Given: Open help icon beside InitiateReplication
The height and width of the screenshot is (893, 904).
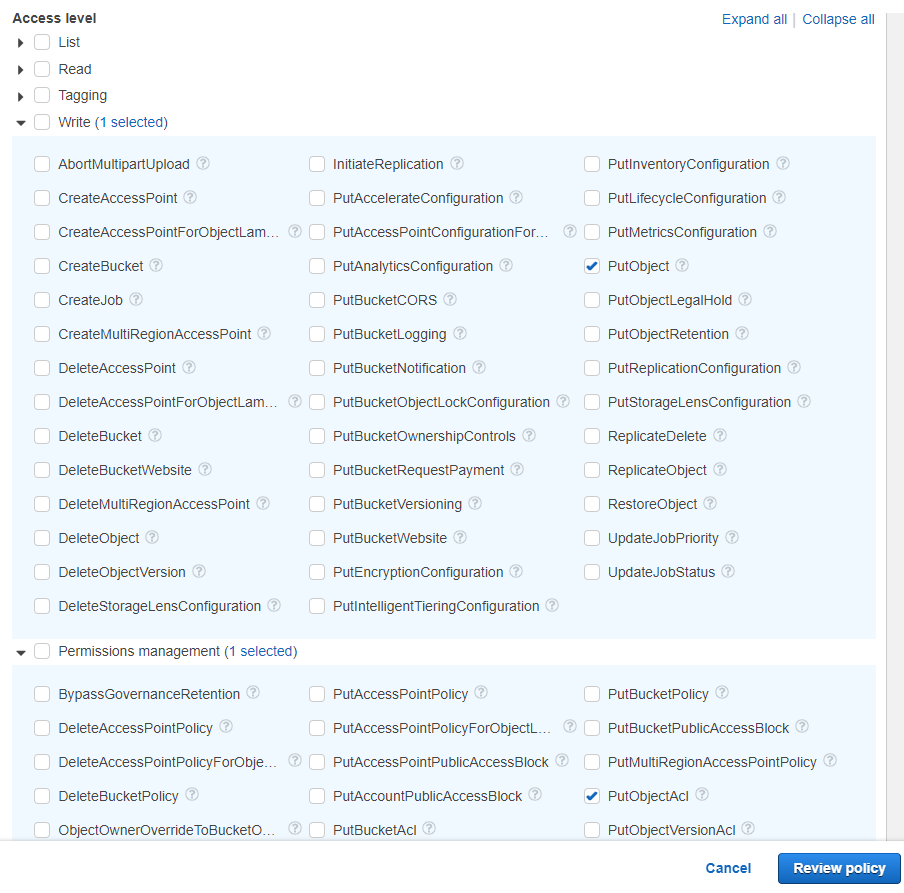Looking at the screenshot, I should [457, 164].
